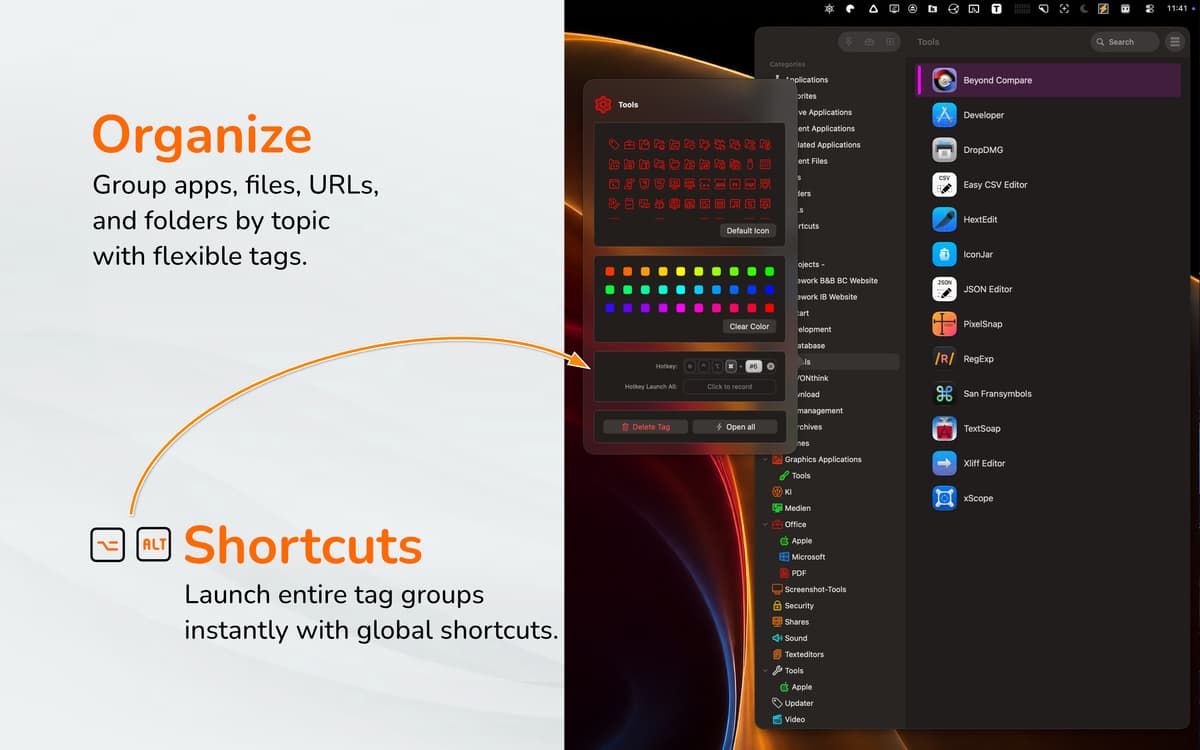This screenshot has width=1200, height=750.
Task: Pick the yellow color swatch
Action: point(681,271)
